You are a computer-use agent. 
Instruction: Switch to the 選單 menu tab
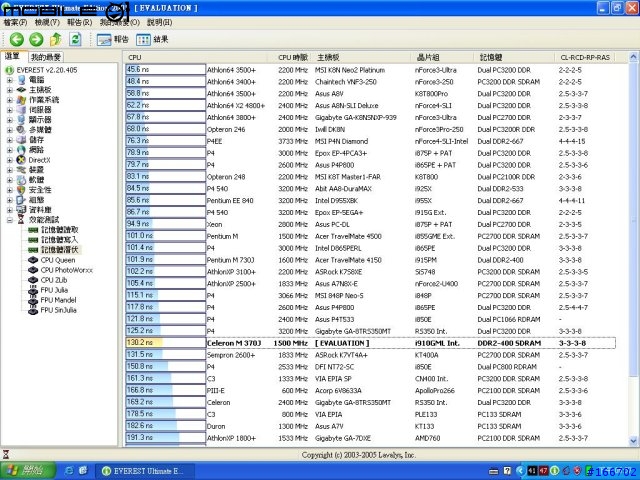pos(13,56)
